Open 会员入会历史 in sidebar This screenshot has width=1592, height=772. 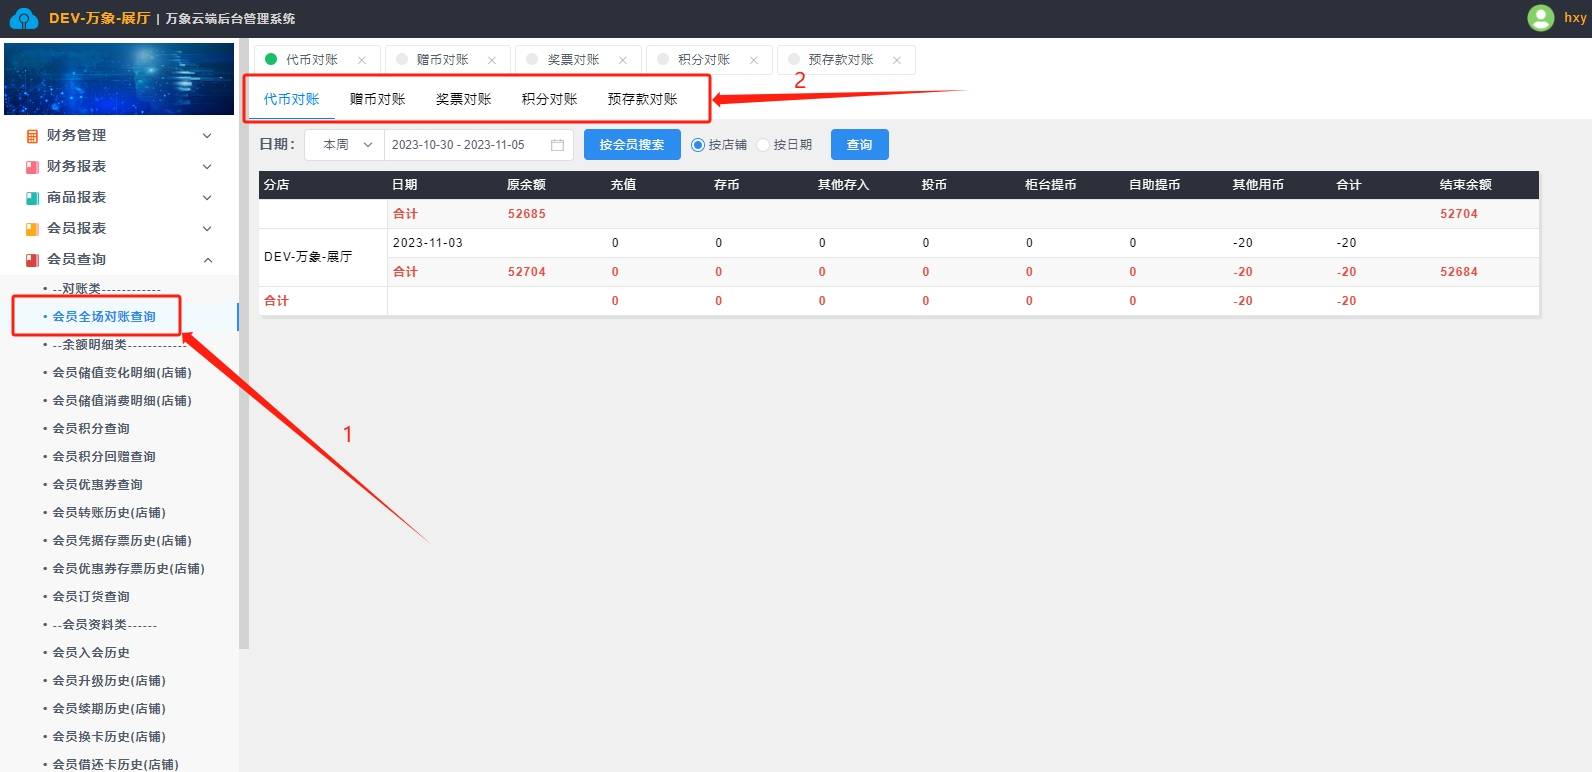tap(91, 653)
